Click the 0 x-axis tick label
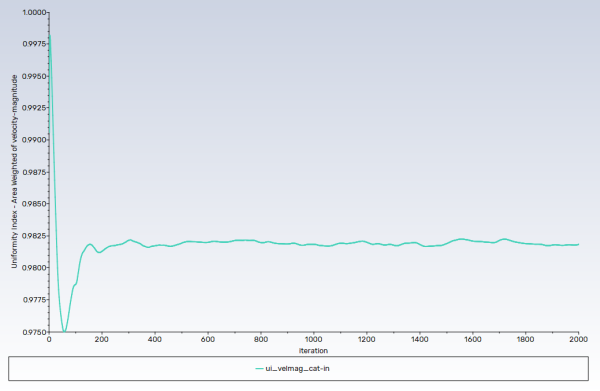Screen dimensions: 600x391 (x=49, y=339)
